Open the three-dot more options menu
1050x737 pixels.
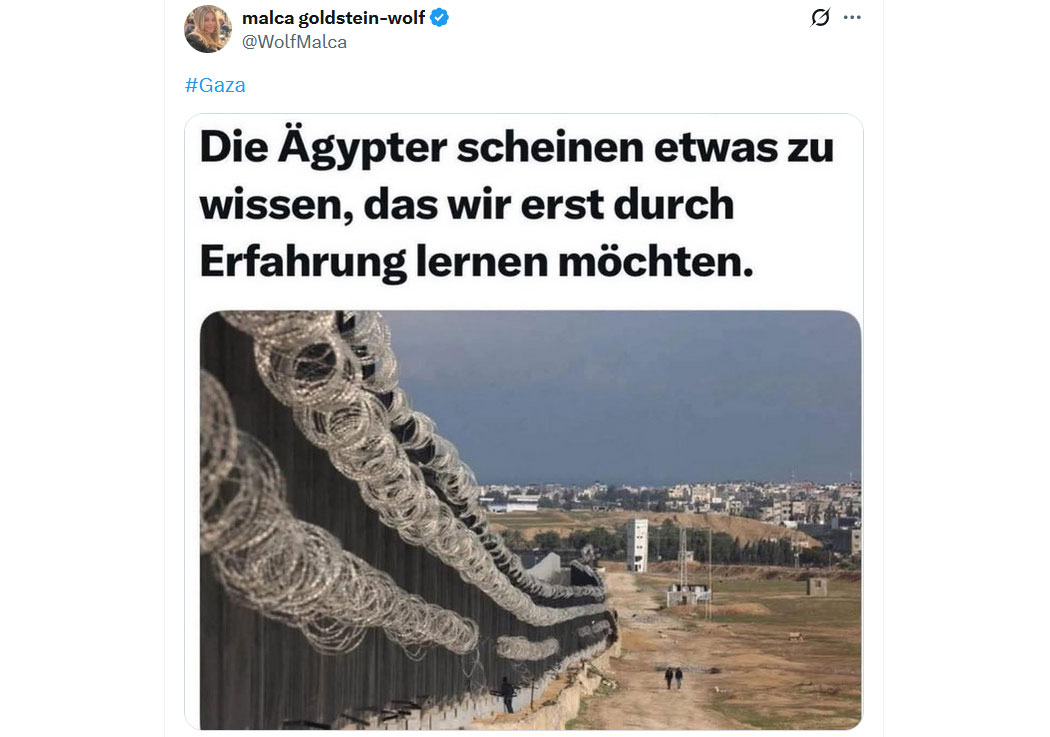coord(852,17)
